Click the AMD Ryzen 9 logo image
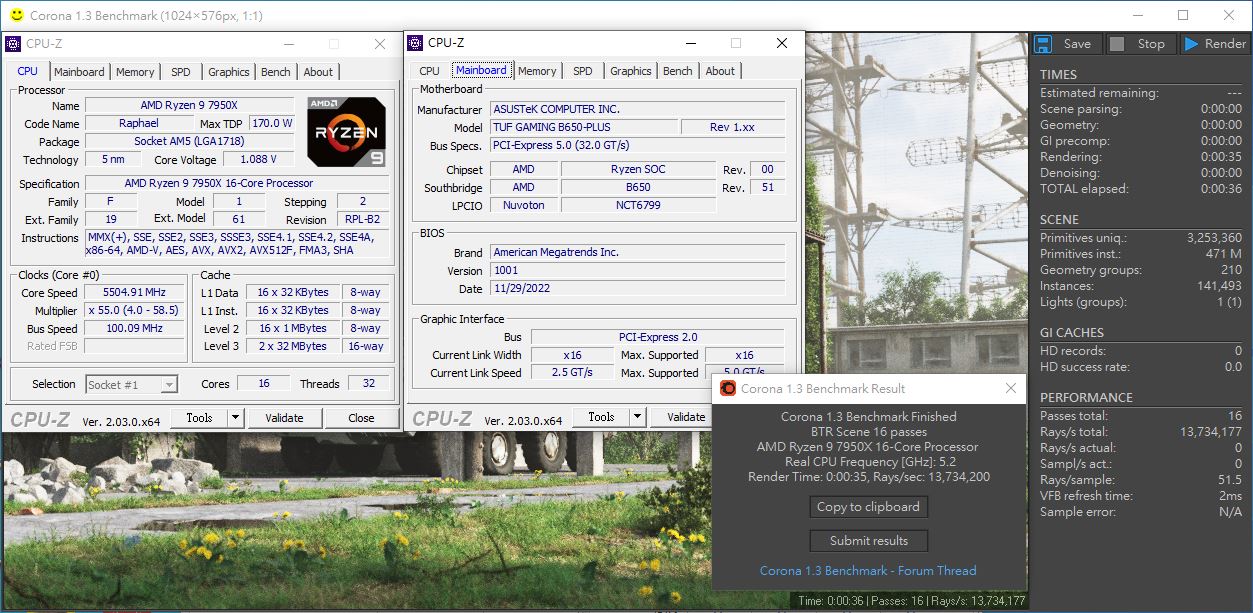Screen dimensions: 1253x613 click(346, 131)
